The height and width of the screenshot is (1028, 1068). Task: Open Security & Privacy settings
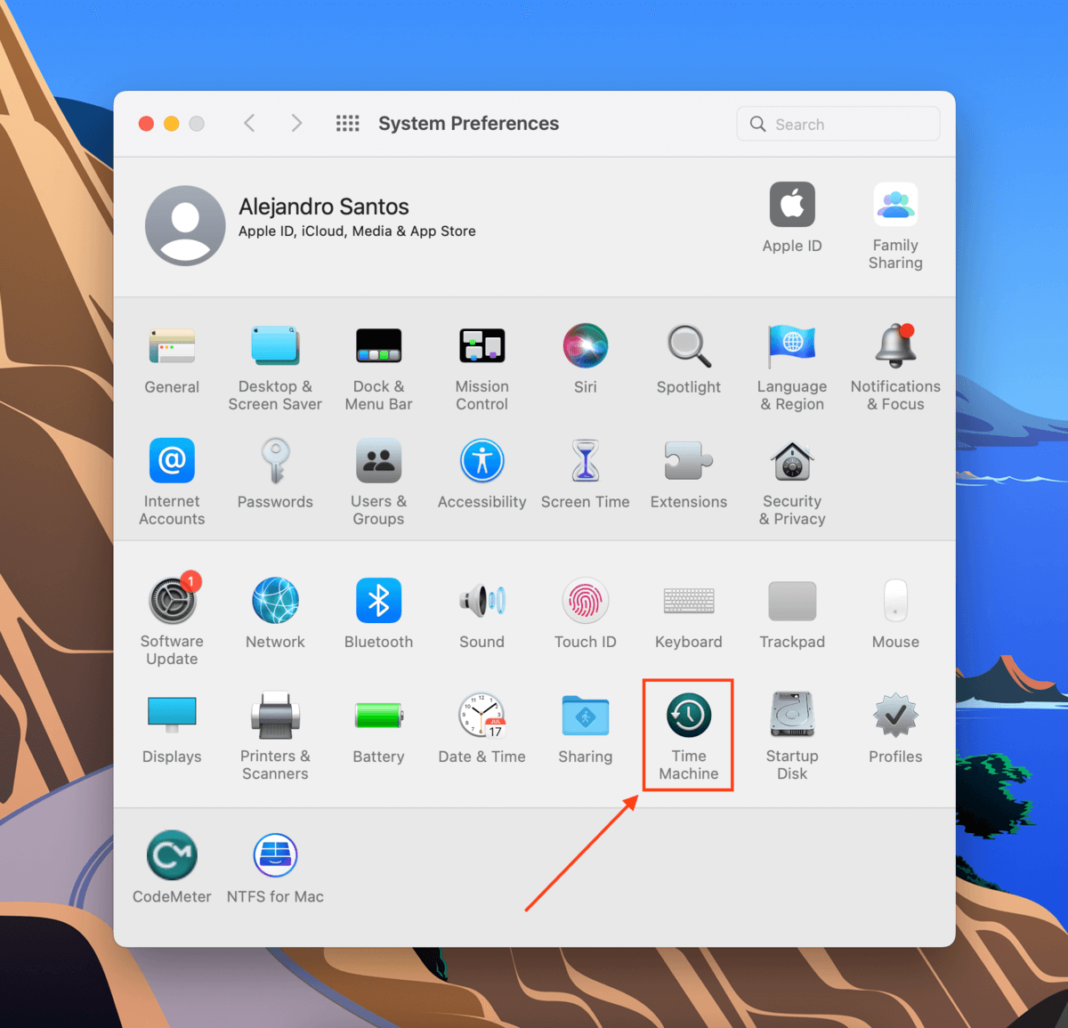[x=791, y=462]
